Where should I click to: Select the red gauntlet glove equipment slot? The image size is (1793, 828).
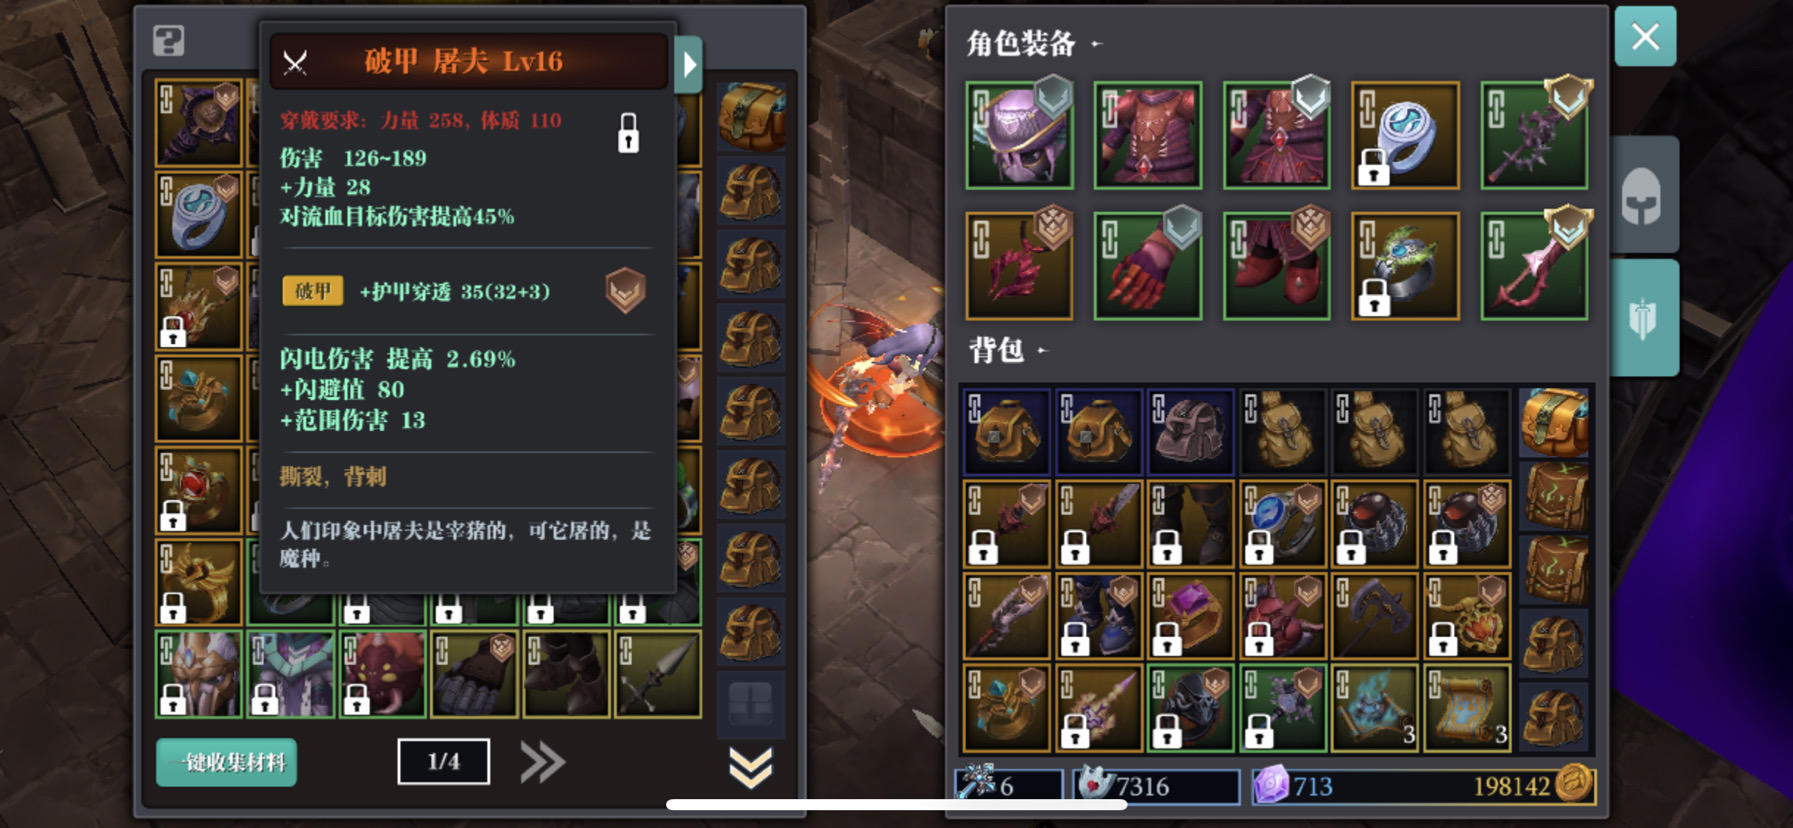[1148, 266]
